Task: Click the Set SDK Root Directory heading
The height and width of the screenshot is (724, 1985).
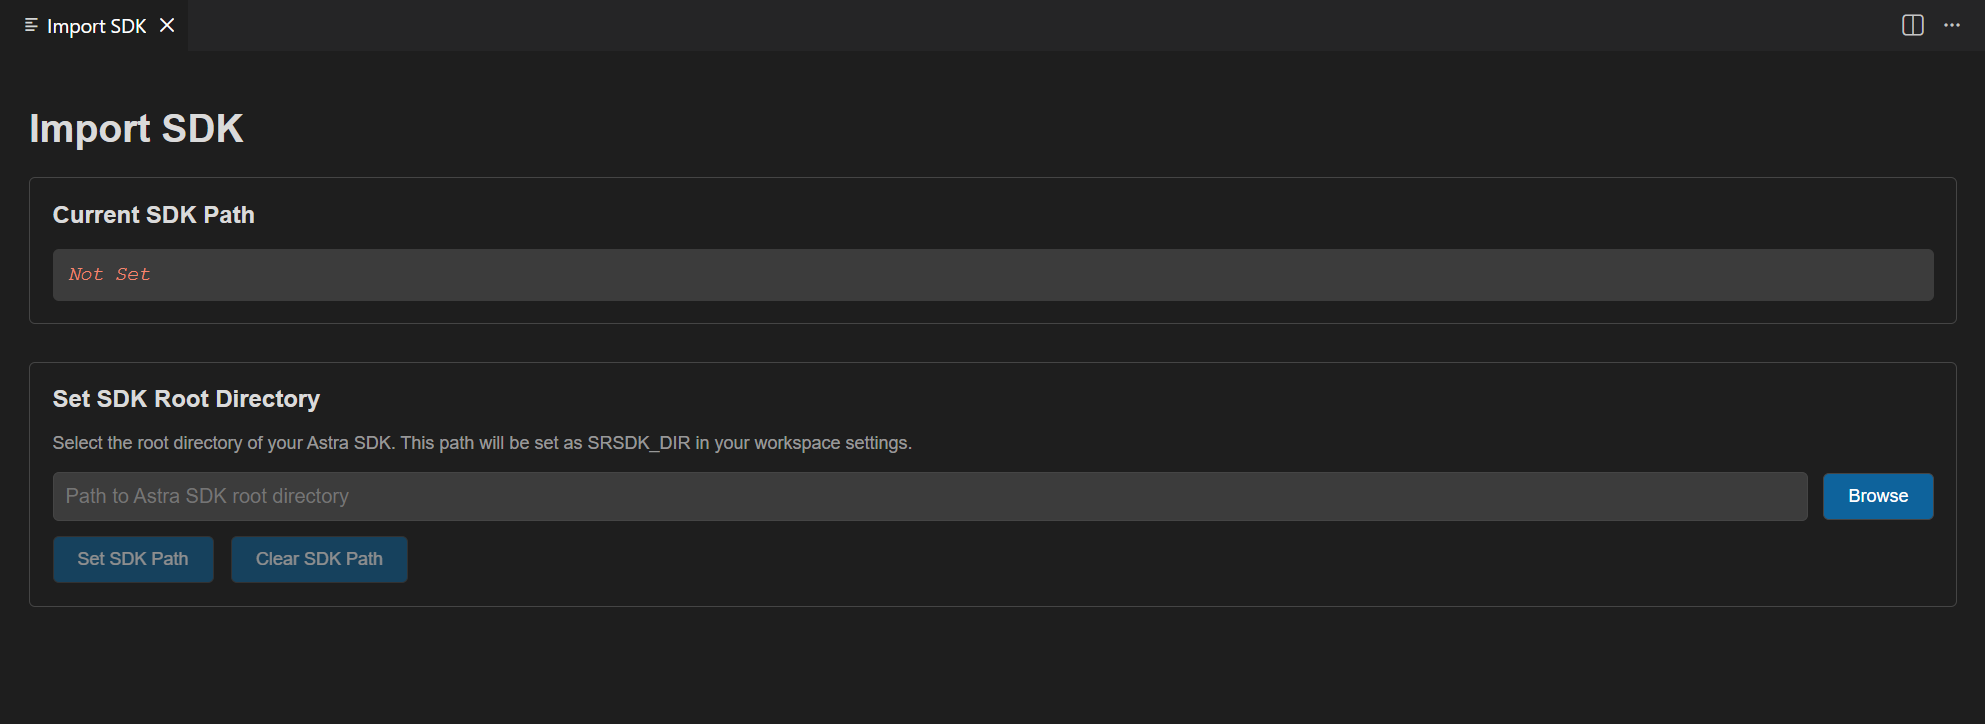Action: 186,399
